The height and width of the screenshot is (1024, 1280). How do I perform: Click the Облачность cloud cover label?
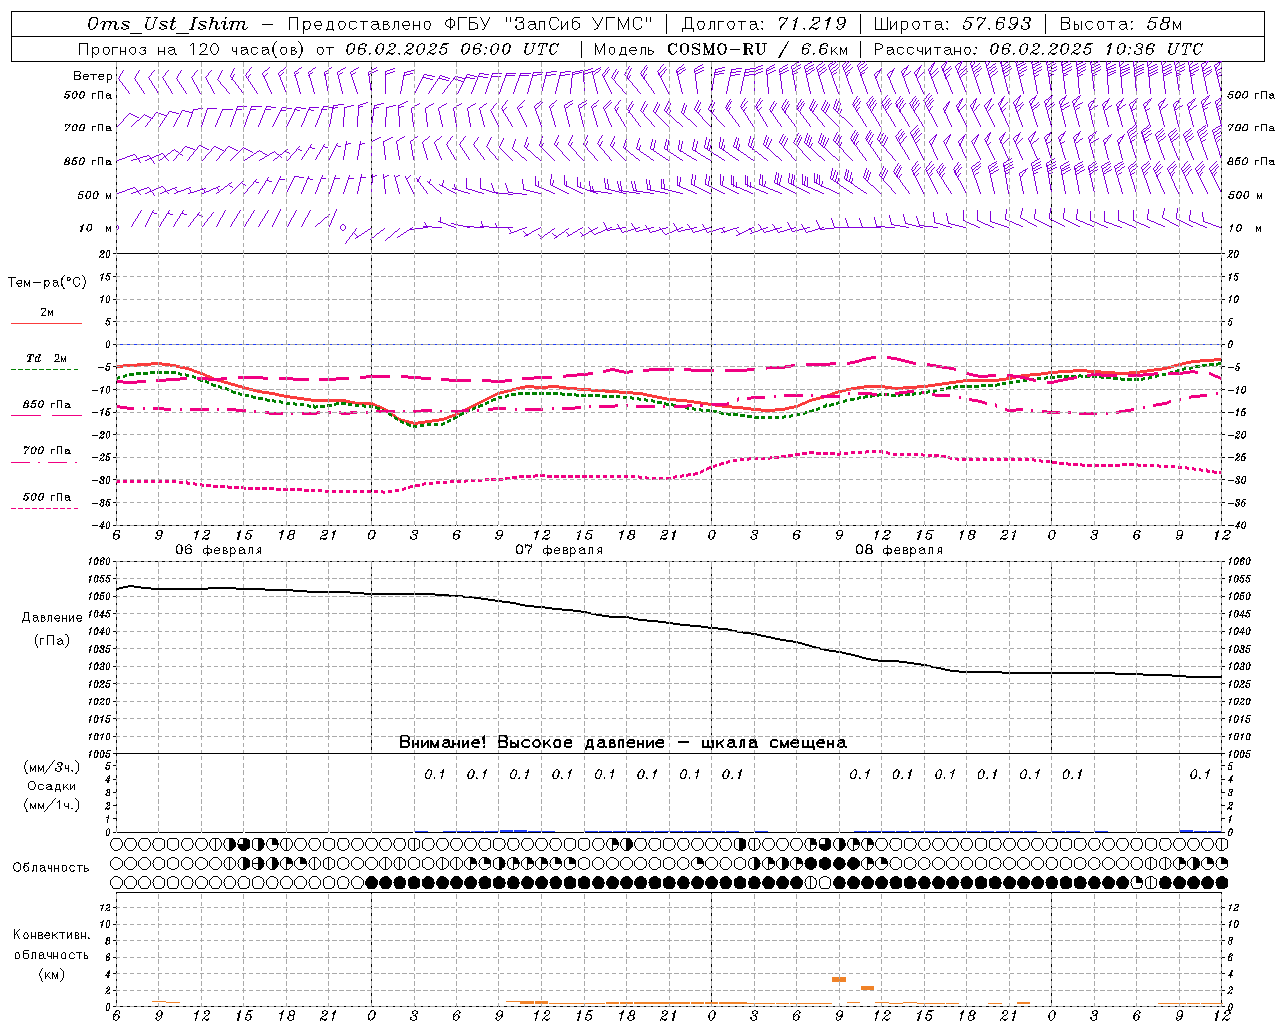point(51,867)
